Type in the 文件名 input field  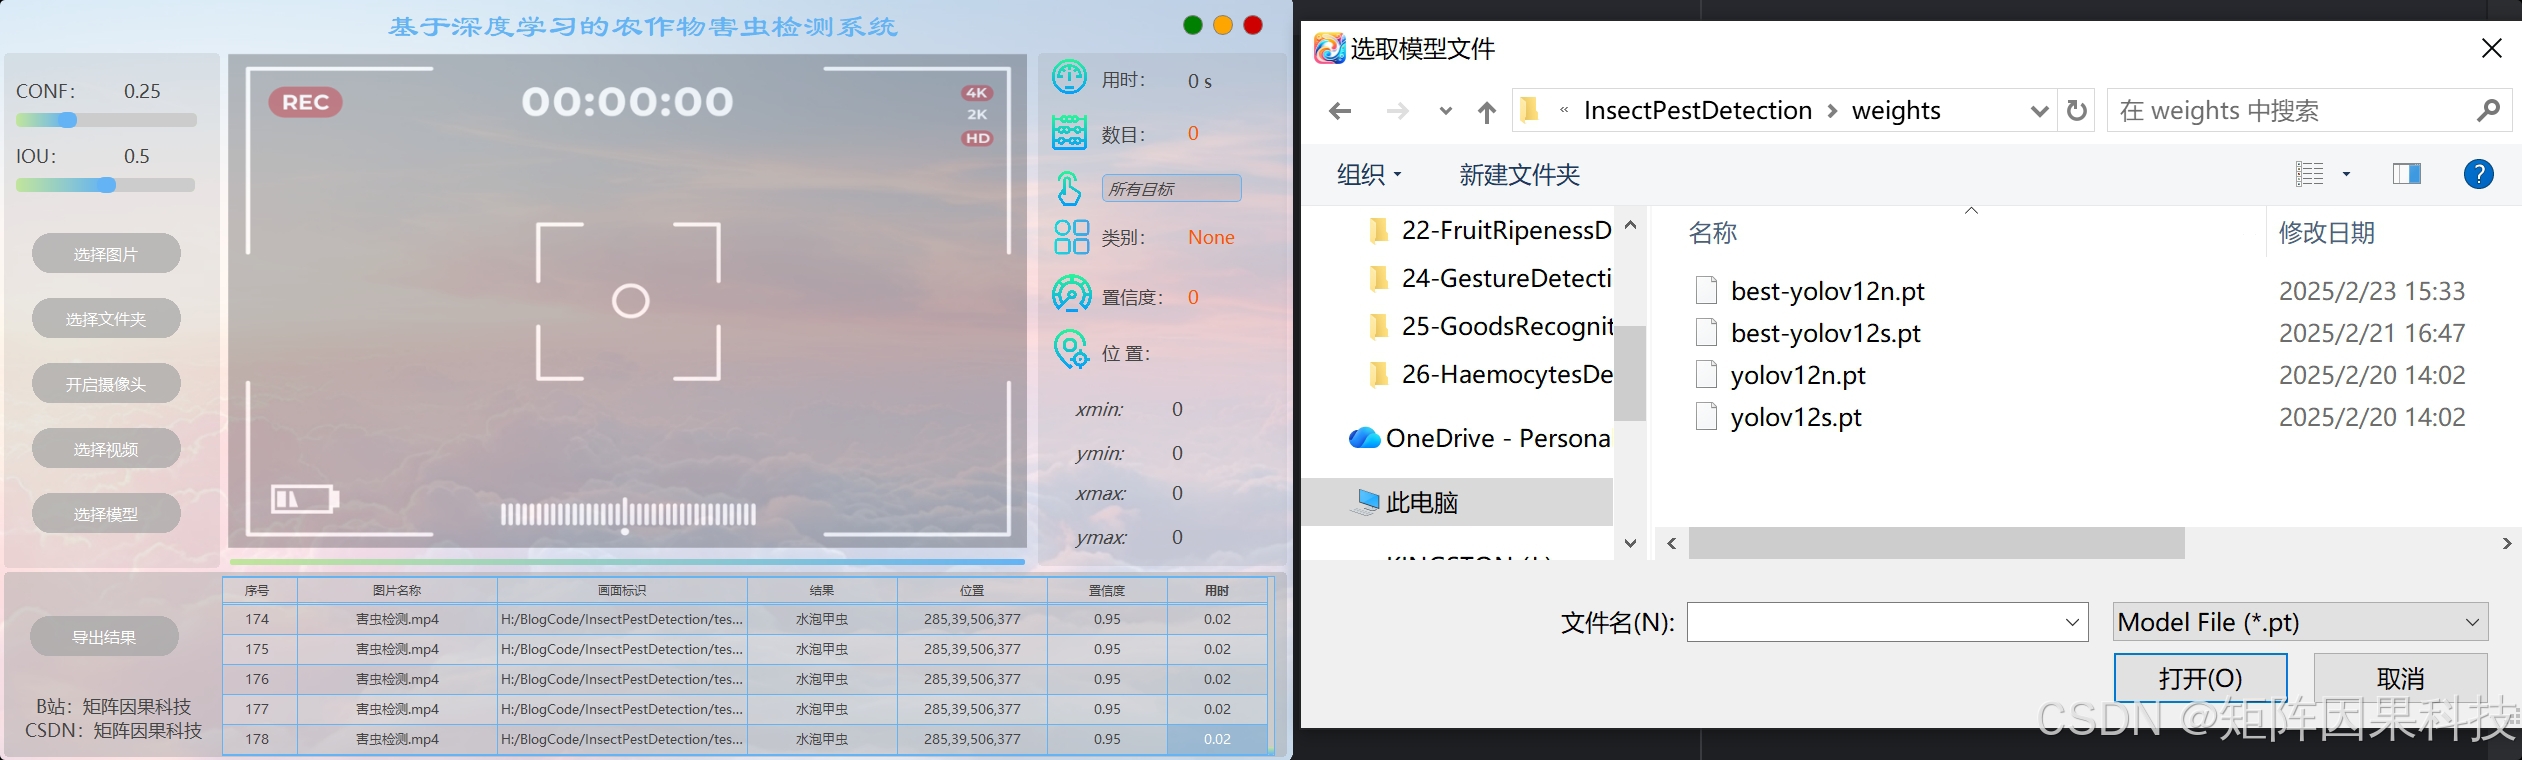[x=1887, y=622]
